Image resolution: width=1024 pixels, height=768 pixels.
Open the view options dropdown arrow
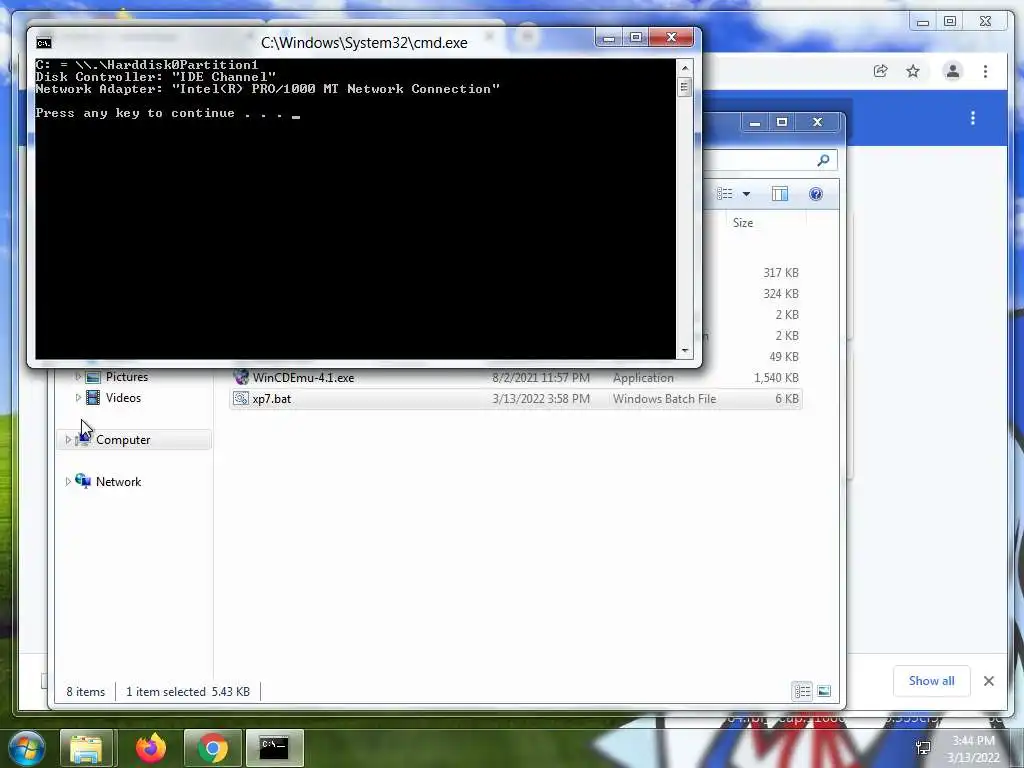[746, 194]
